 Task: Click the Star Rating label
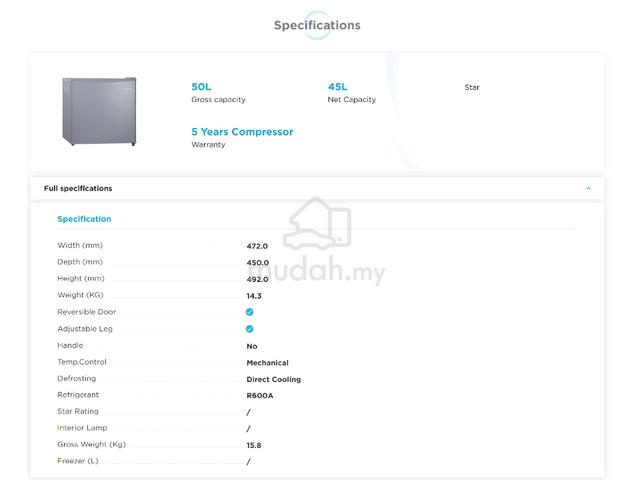click(x=78, y=412)
